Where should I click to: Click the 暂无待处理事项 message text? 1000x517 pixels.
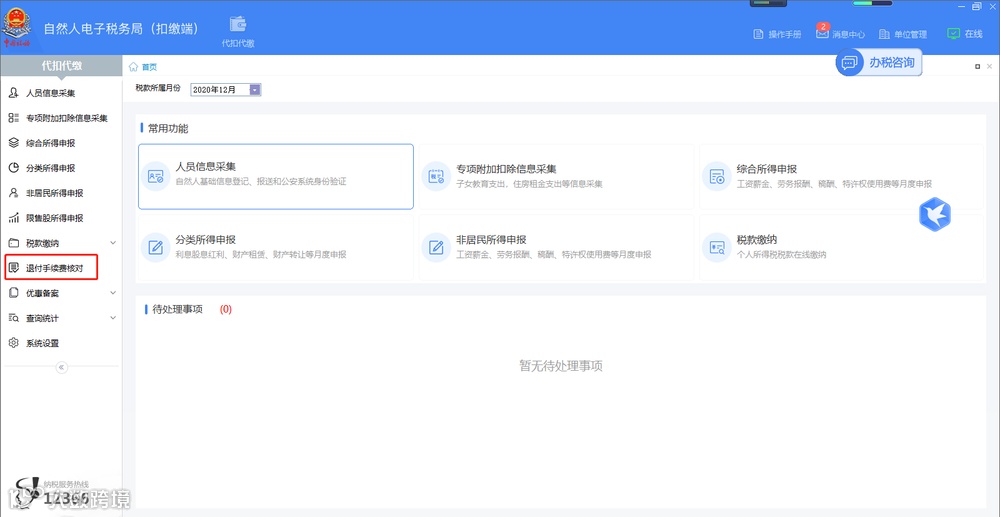561,366
